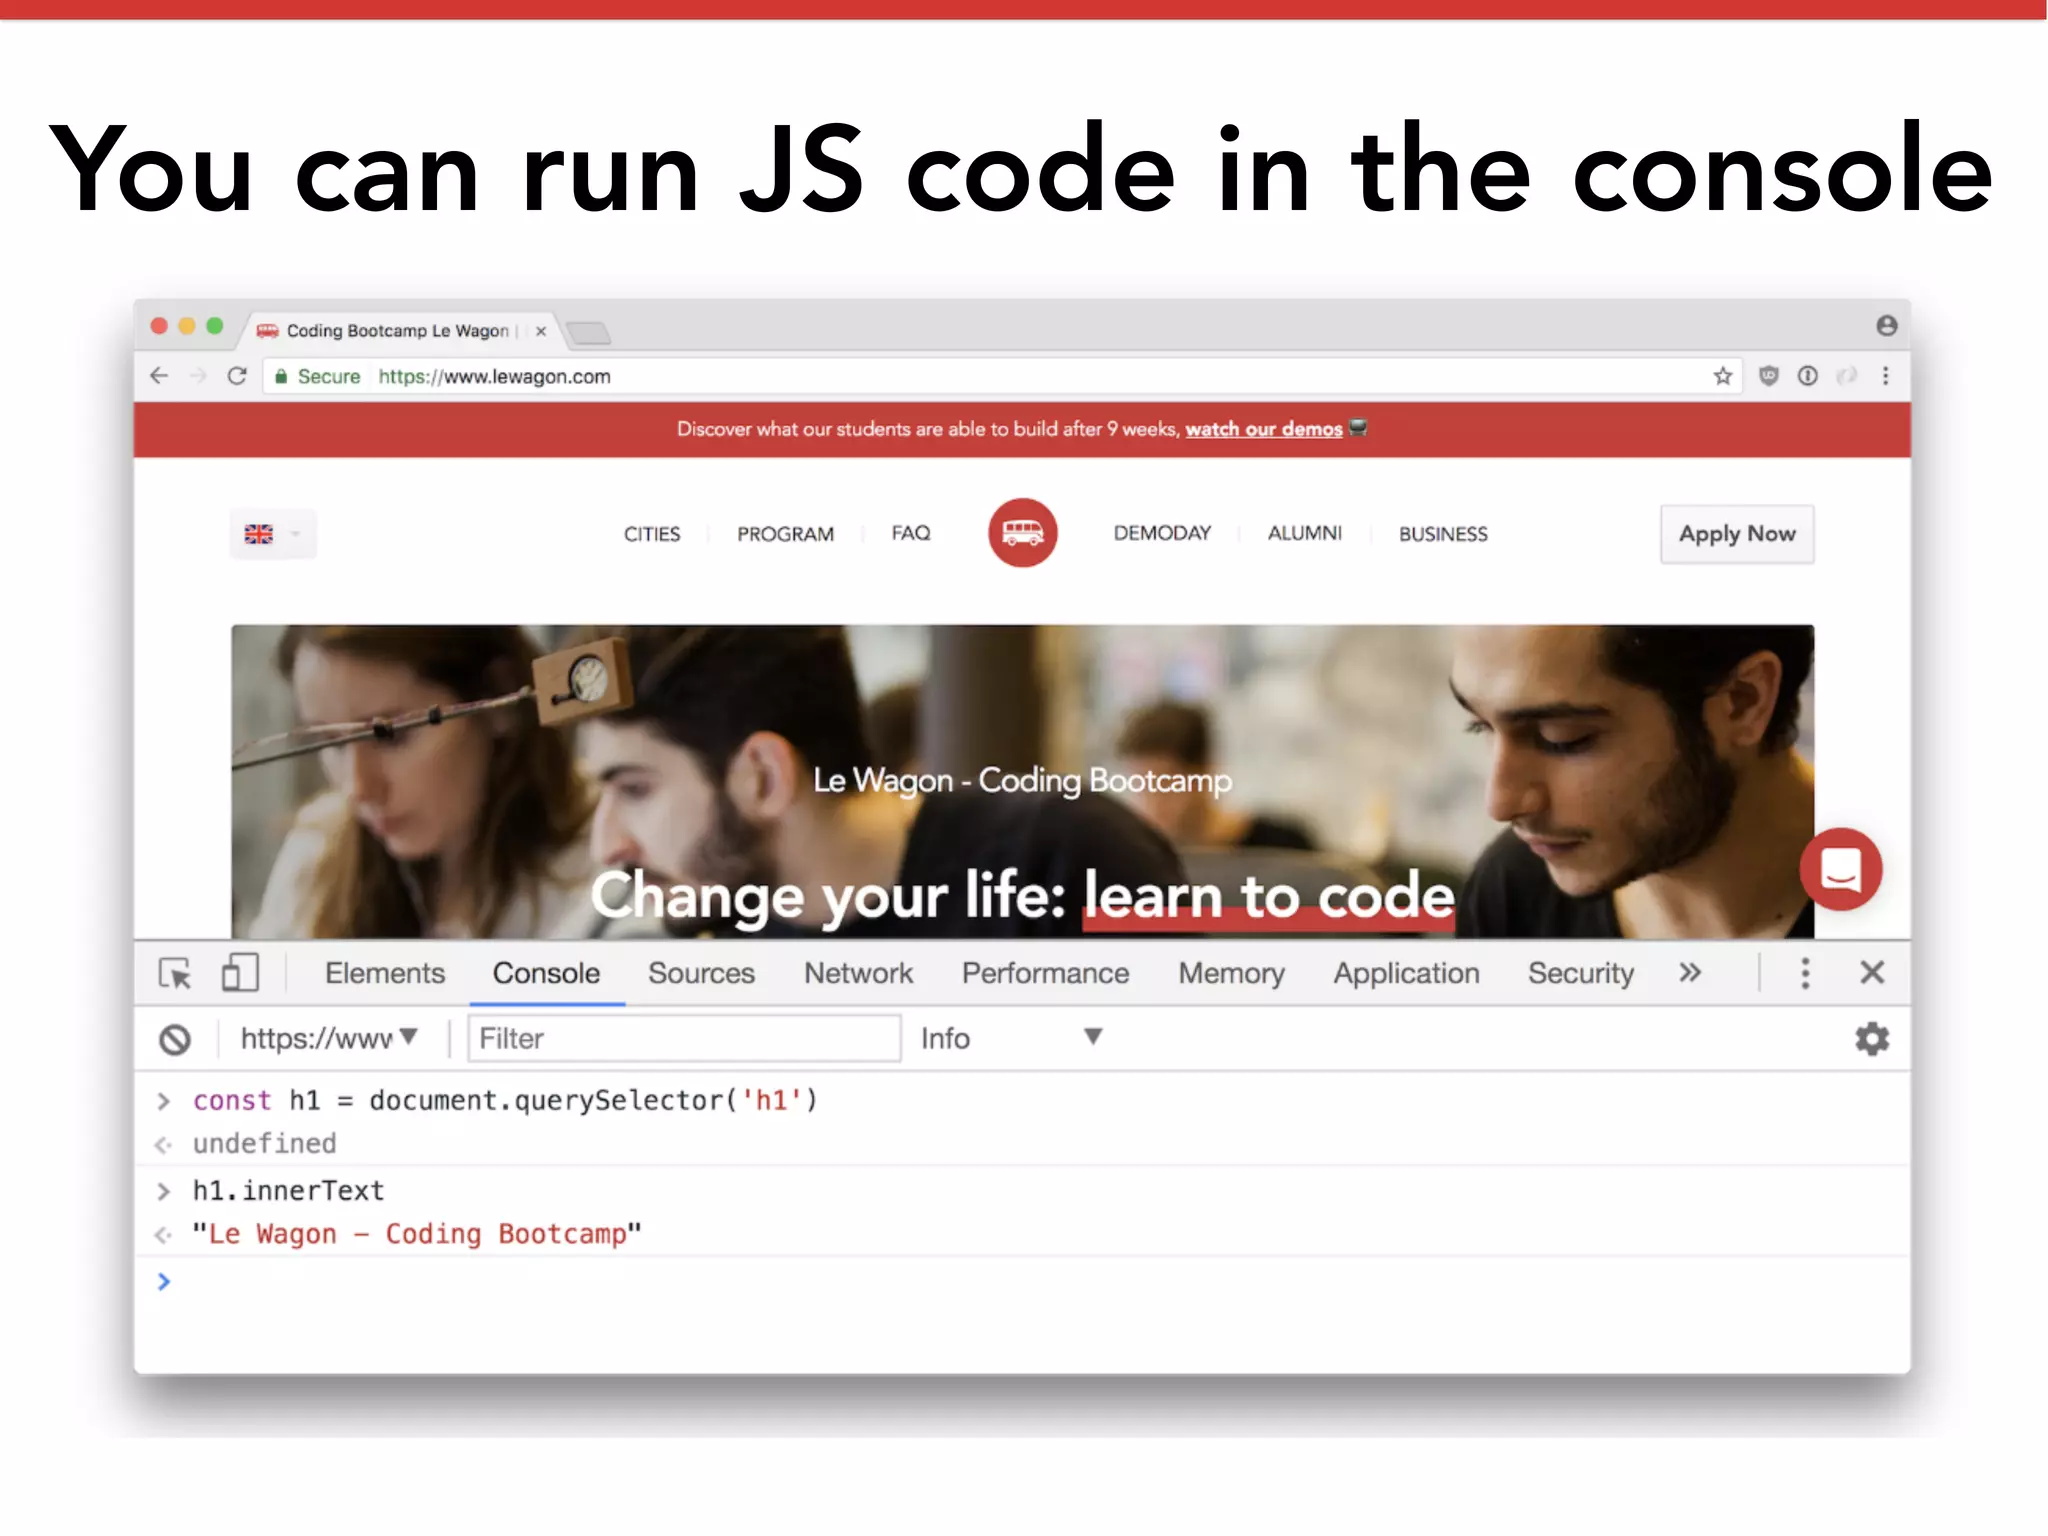Open the ALUMNI nav link

click(x=1305, y=533)
